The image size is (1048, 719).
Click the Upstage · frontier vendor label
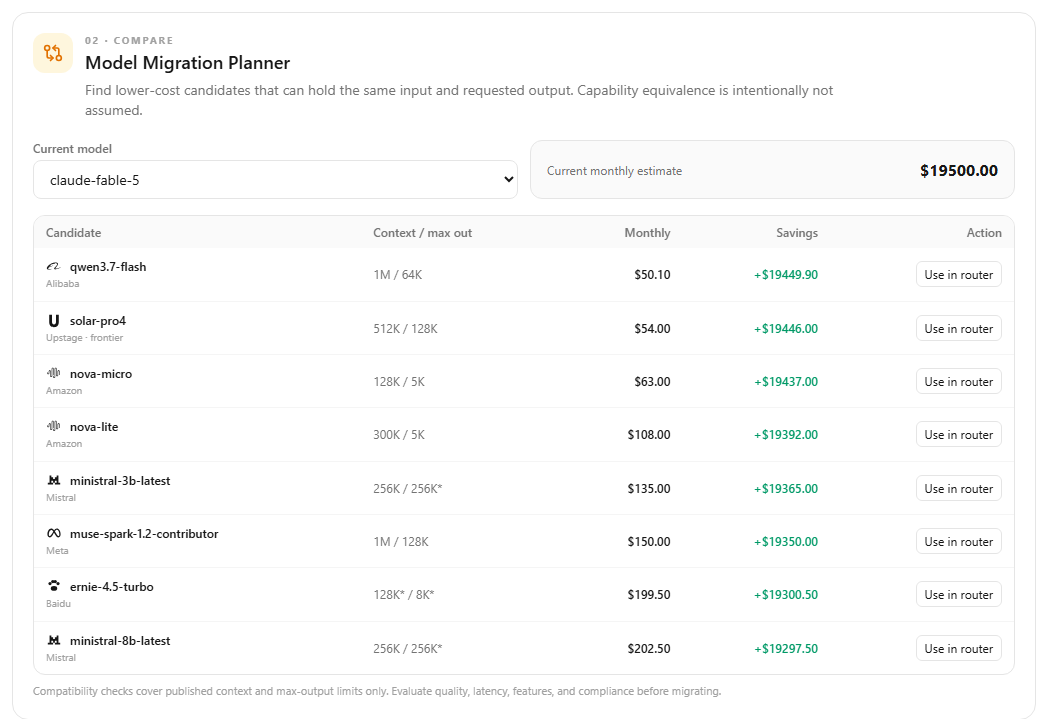tap(84, 337)
